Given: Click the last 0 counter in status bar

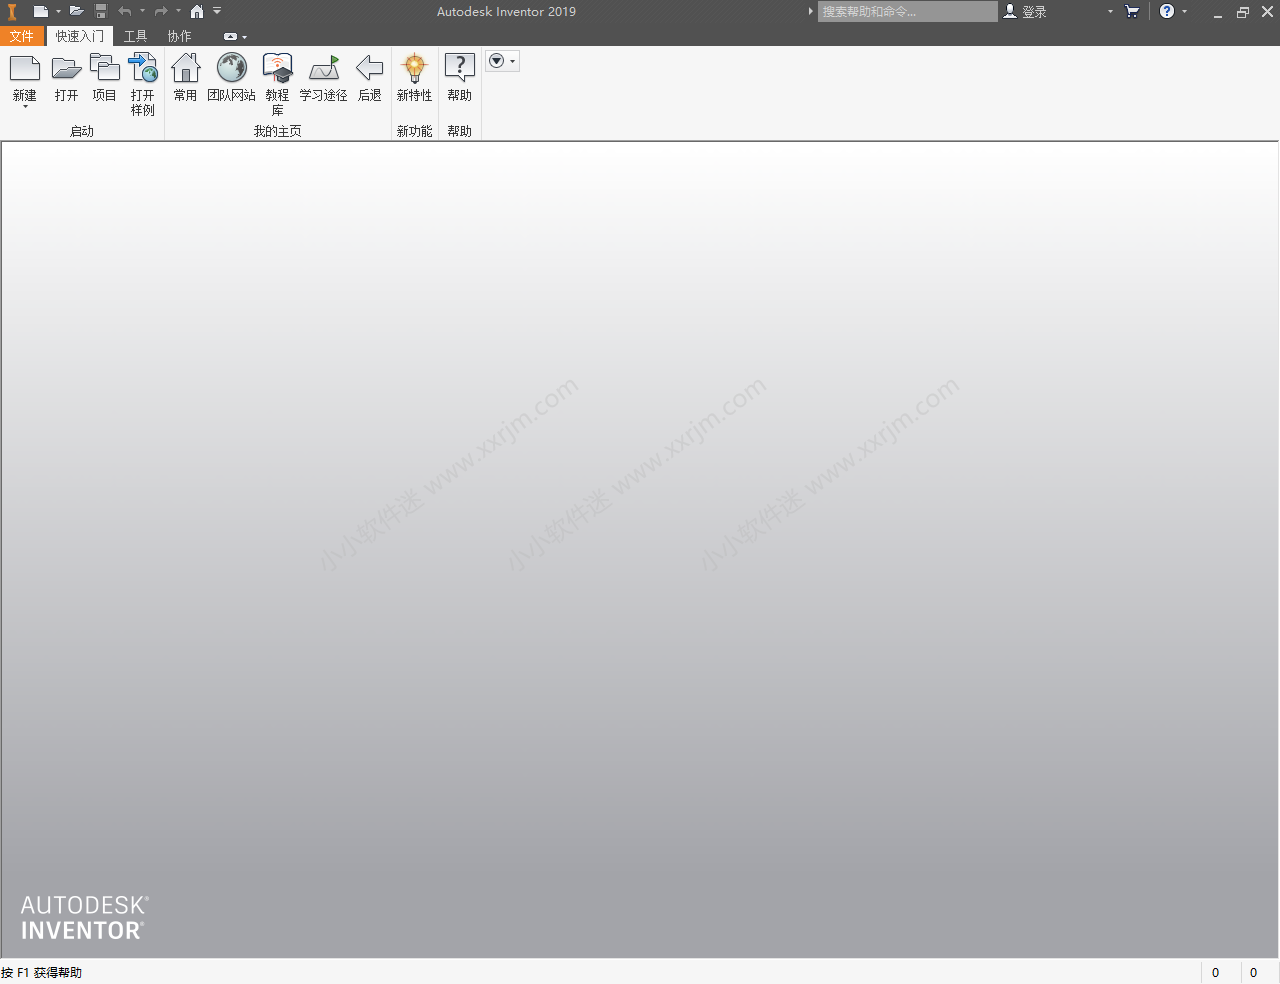Looking at the screenshot, I should (x=1254, y=972).
